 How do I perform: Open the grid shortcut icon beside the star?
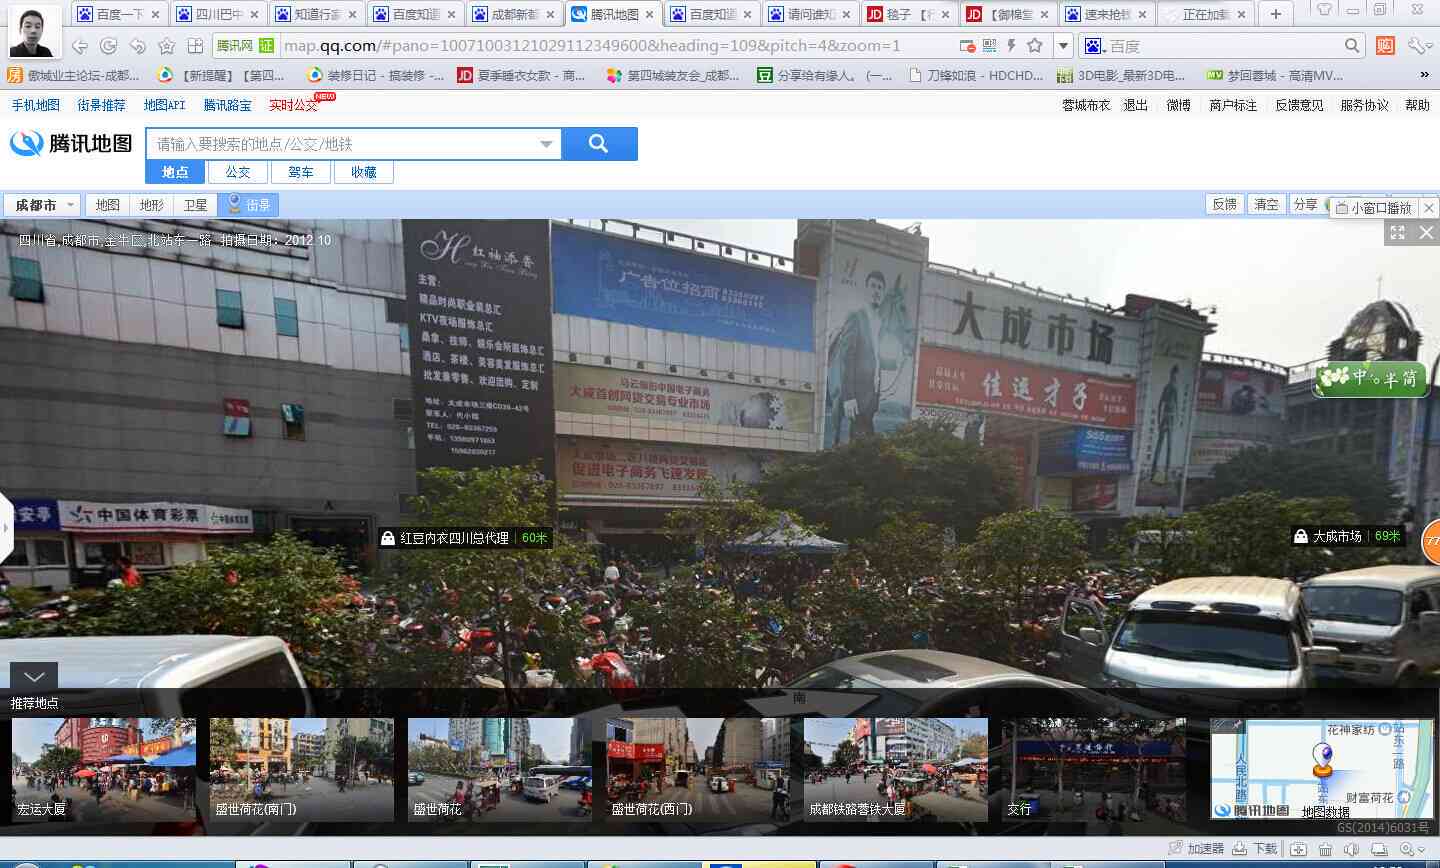(195, 46)
